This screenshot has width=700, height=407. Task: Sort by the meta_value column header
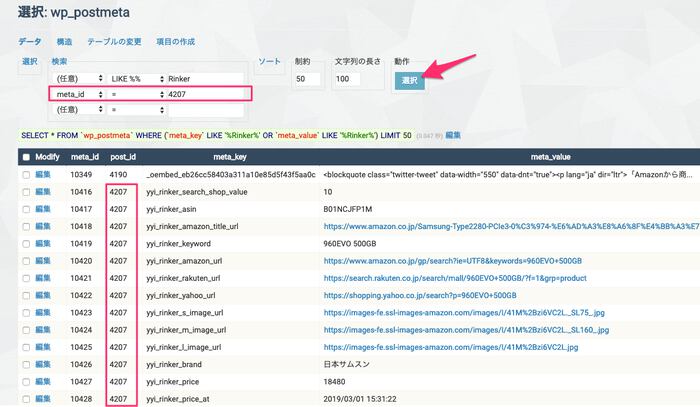coord(550,157)
